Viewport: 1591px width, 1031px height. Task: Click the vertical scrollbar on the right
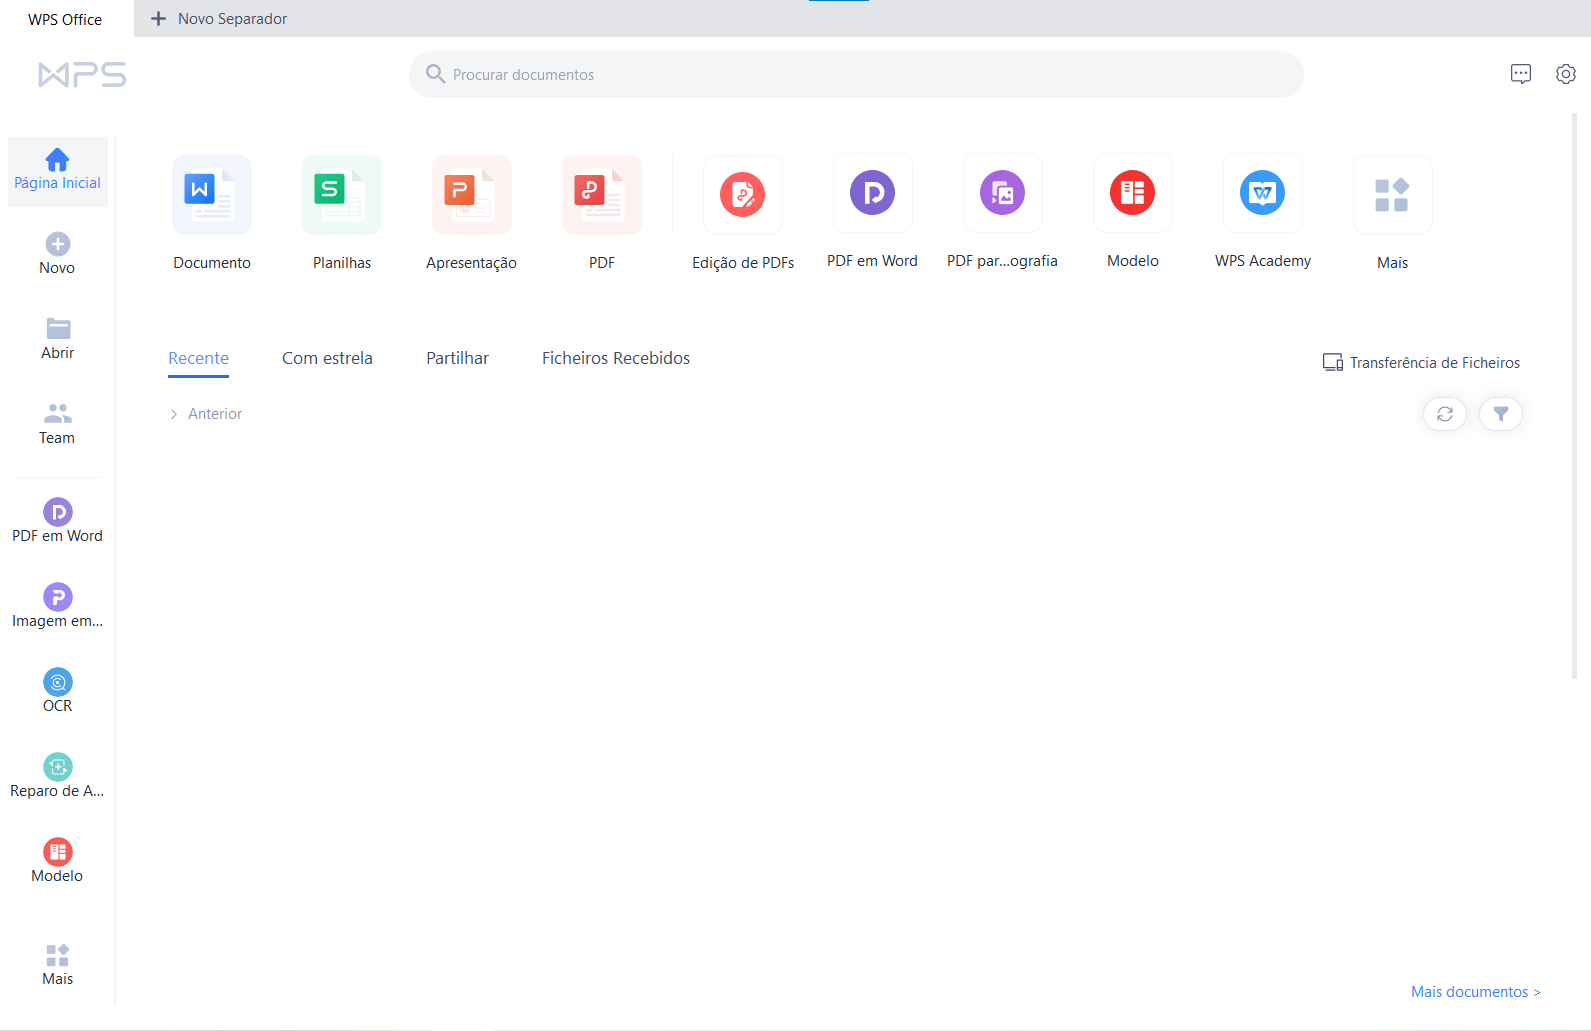pyautogui.click(x=1574, y=396)
